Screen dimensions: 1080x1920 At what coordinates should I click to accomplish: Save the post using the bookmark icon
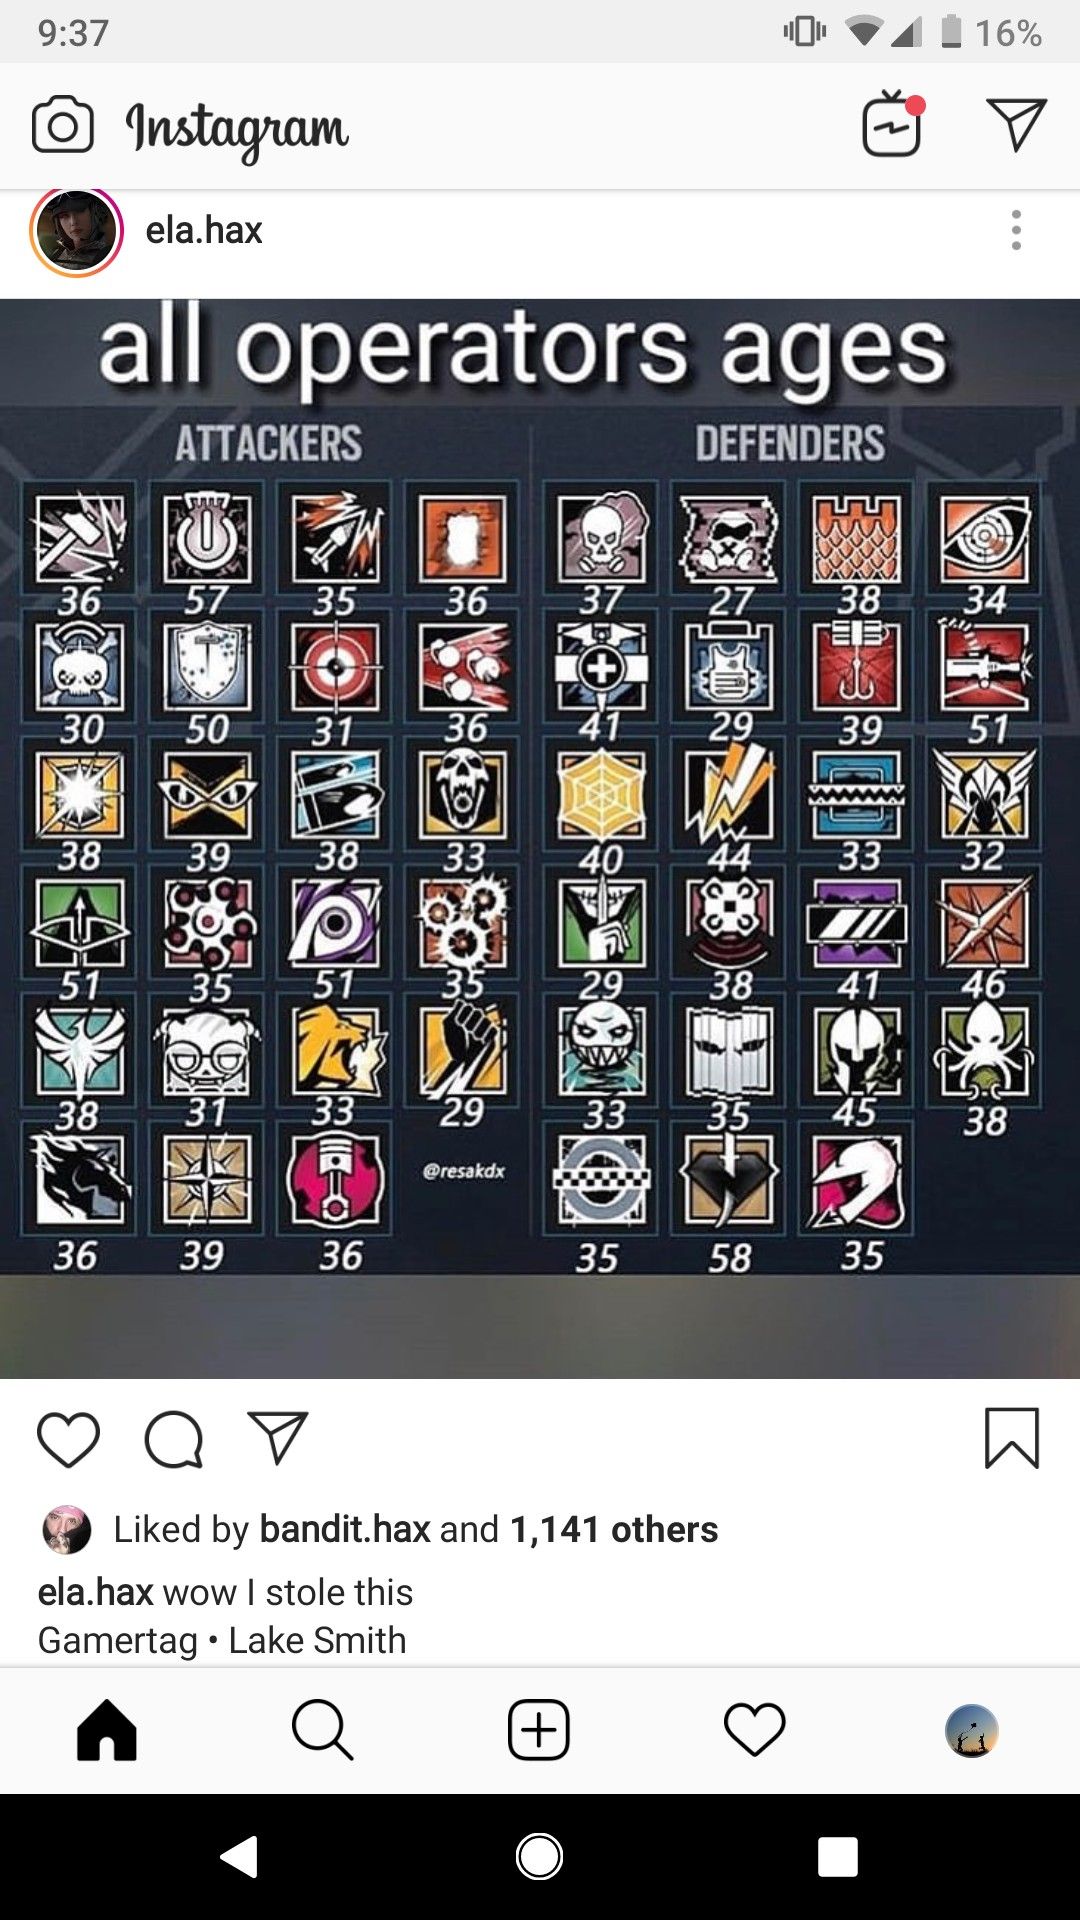(1012, 1438)
